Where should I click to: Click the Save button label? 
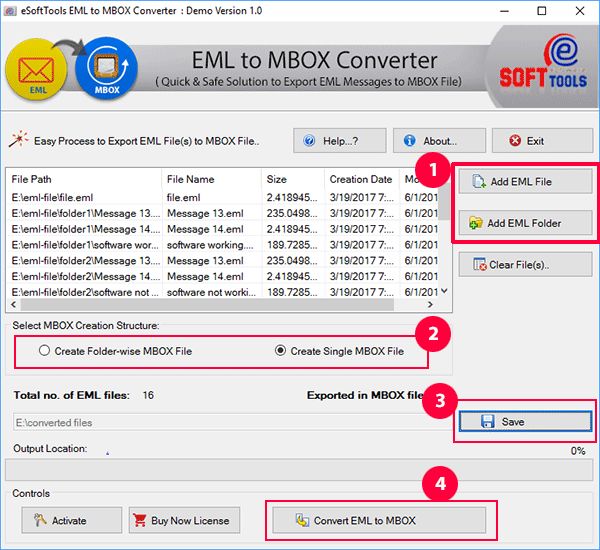tap(513, 421)
